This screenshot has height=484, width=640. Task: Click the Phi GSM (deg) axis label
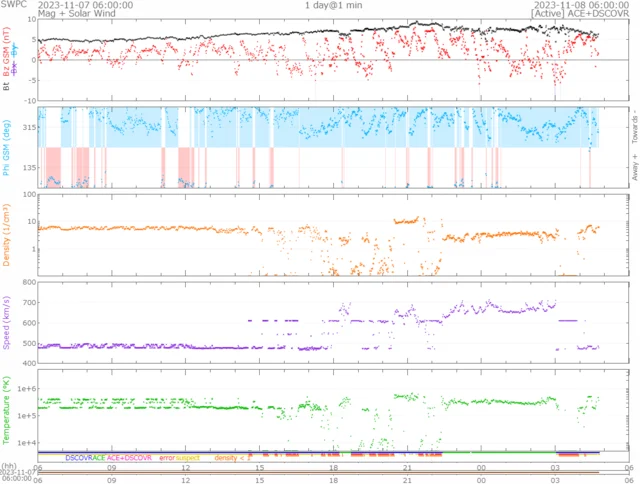click(x=8, y=146)
